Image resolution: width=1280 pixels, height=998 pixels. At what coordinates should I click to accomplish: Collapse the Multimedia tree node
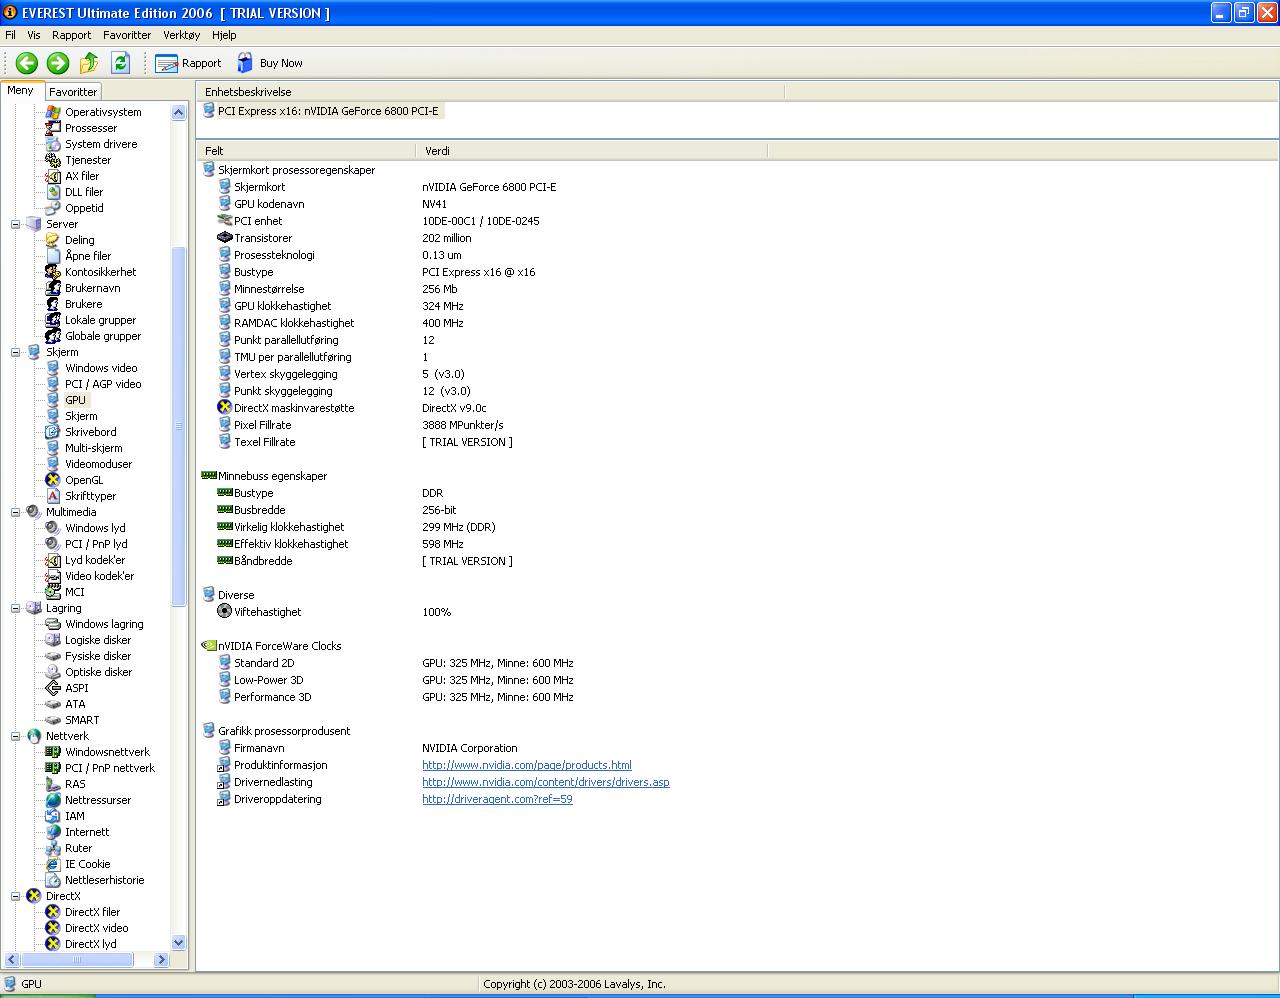16,512
